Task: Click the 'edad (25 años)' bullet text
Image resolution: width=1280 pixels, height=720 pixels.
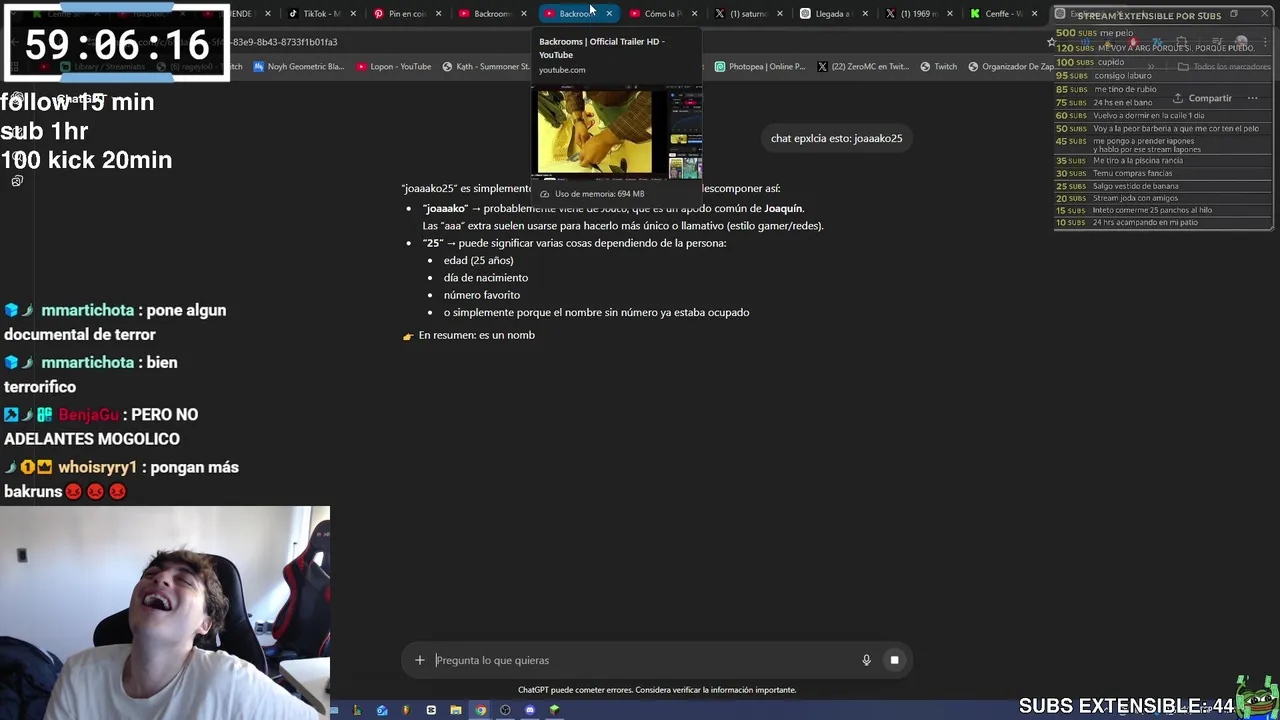Action: click(478, 260)
